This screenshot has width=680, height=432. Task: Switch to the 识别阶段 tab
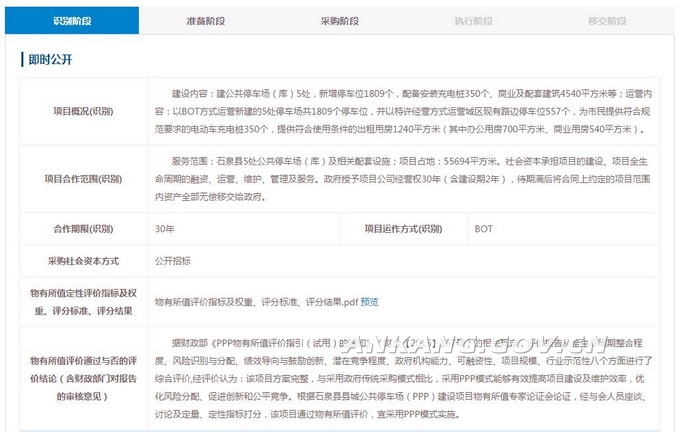coord(72,20)
